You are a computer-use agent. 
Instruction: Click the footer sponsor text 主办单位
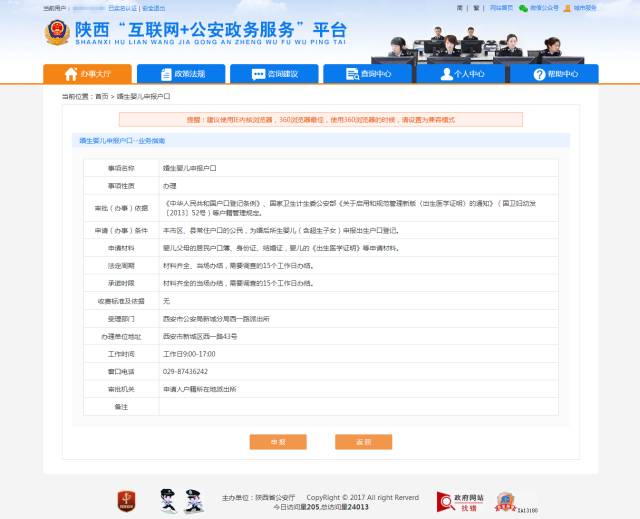pyautogui.click(x=258, y=498)
